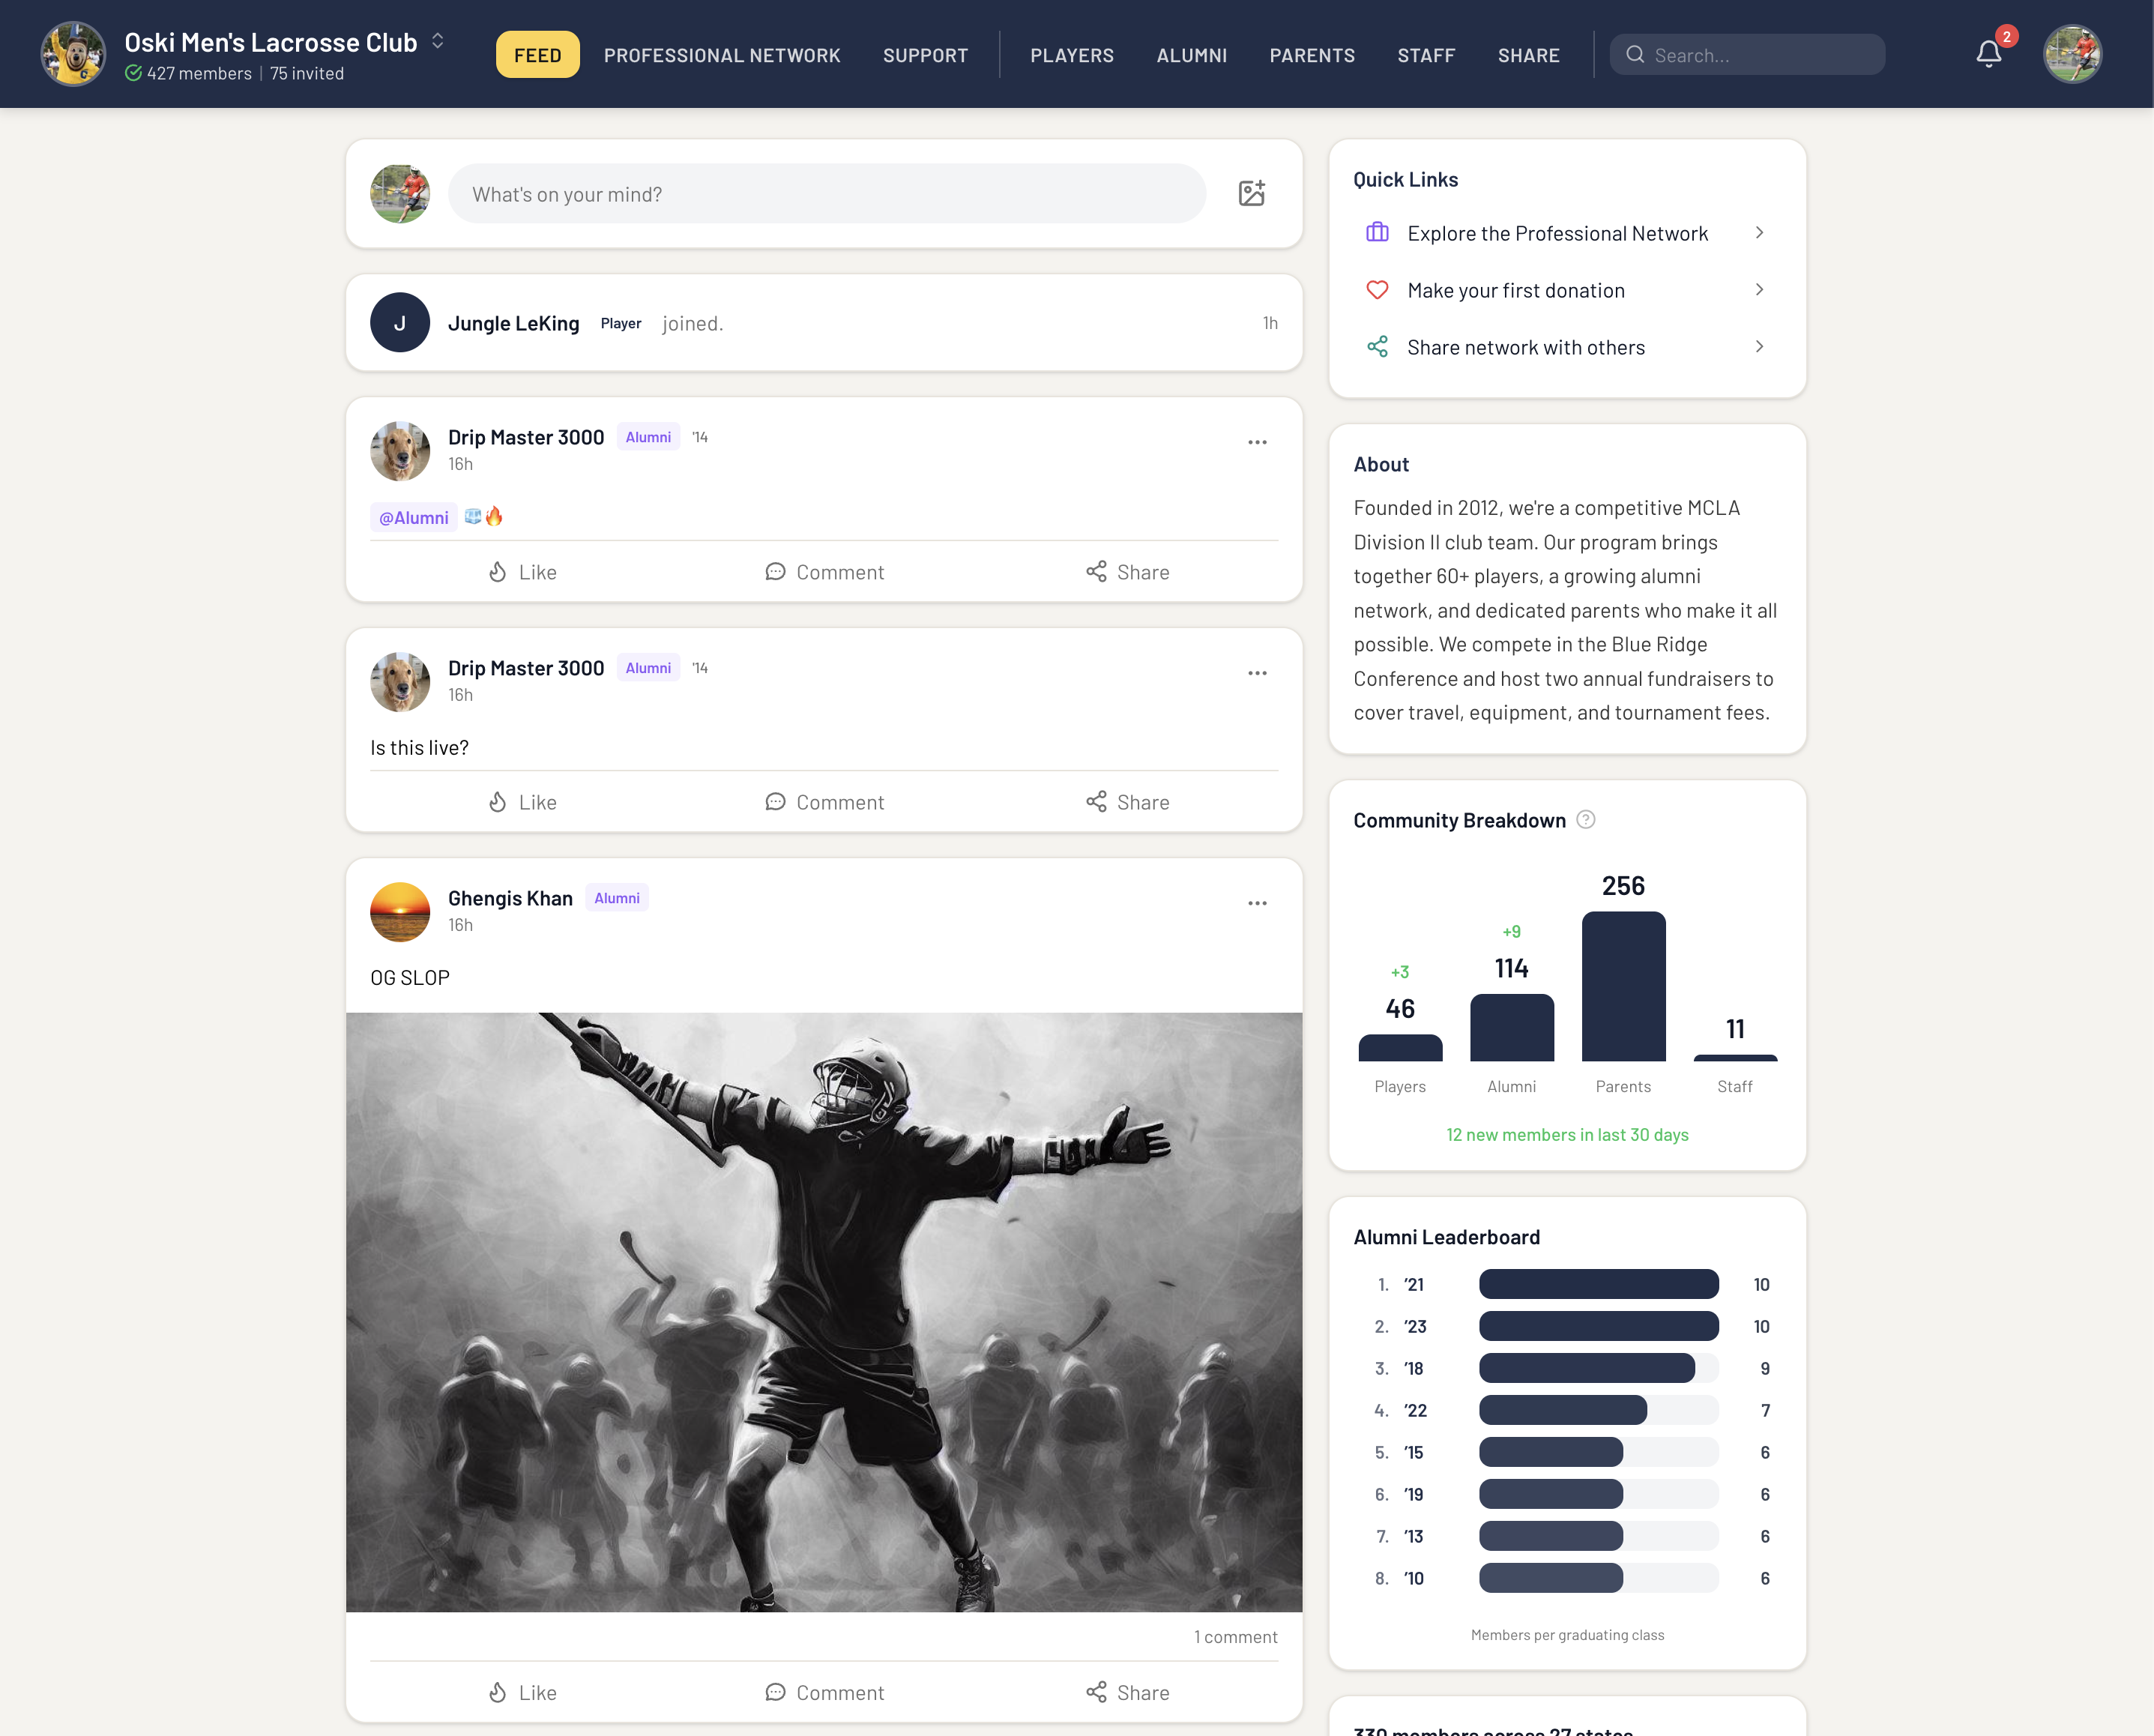The image size is (2154, 1736).
Task: Click the add photo icon in composer
Action: pos(1251,193)
